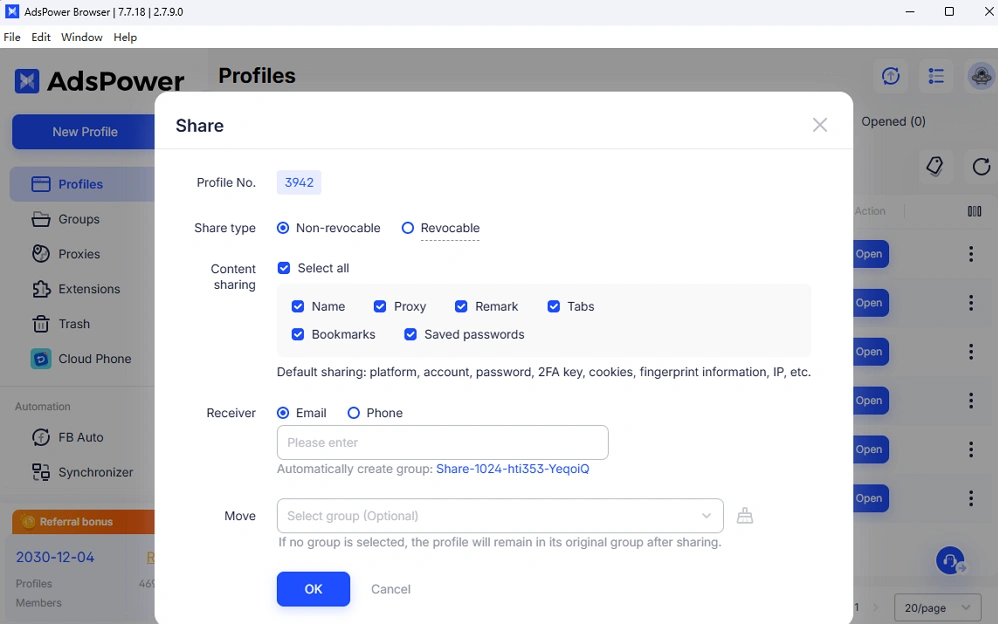Open the 20/page pagination dropdown
The image size is (998, 624).
click(x=937, y=607)
